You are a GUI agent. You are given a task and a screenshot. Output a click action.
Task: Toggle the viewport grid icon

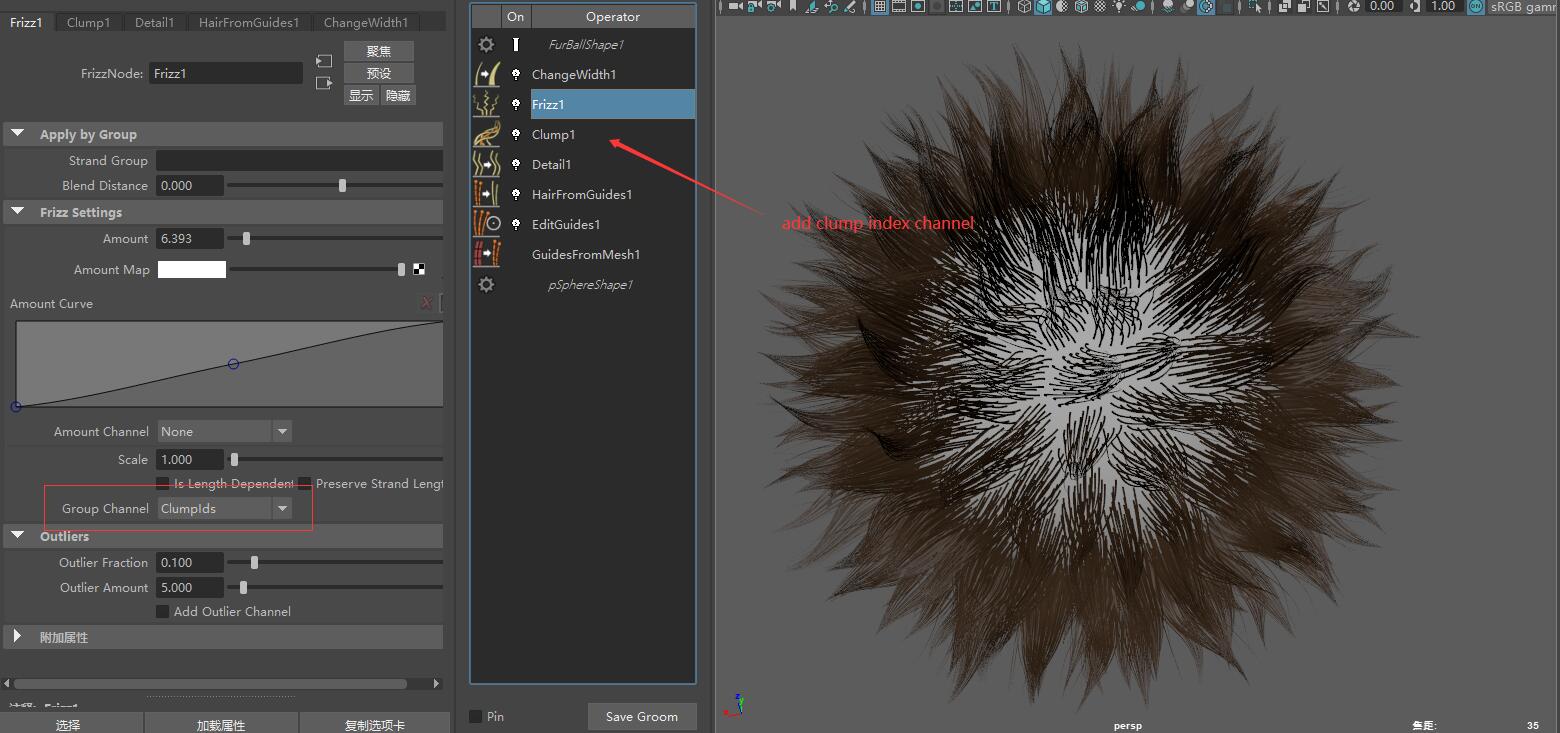click(x=880, y=7)
